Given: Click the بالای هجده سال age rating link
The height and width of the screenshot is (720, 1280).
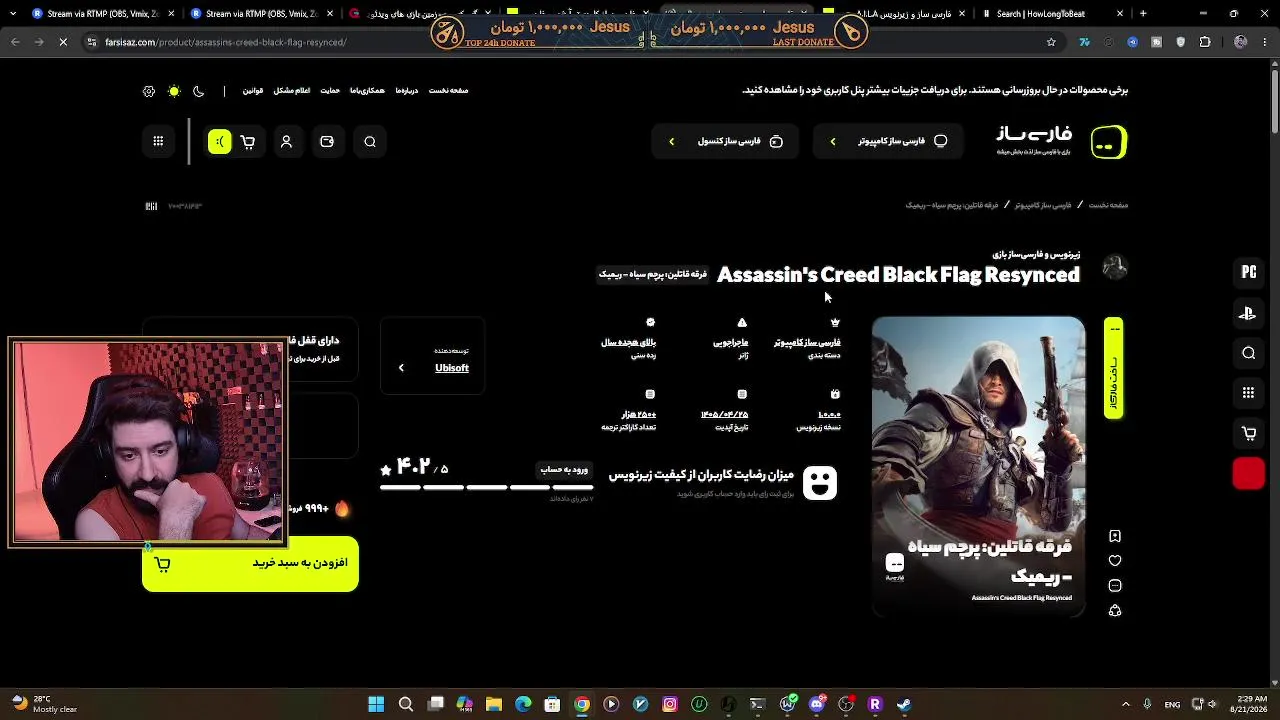Looking at the screenshot, I should (x=628, y=343).
